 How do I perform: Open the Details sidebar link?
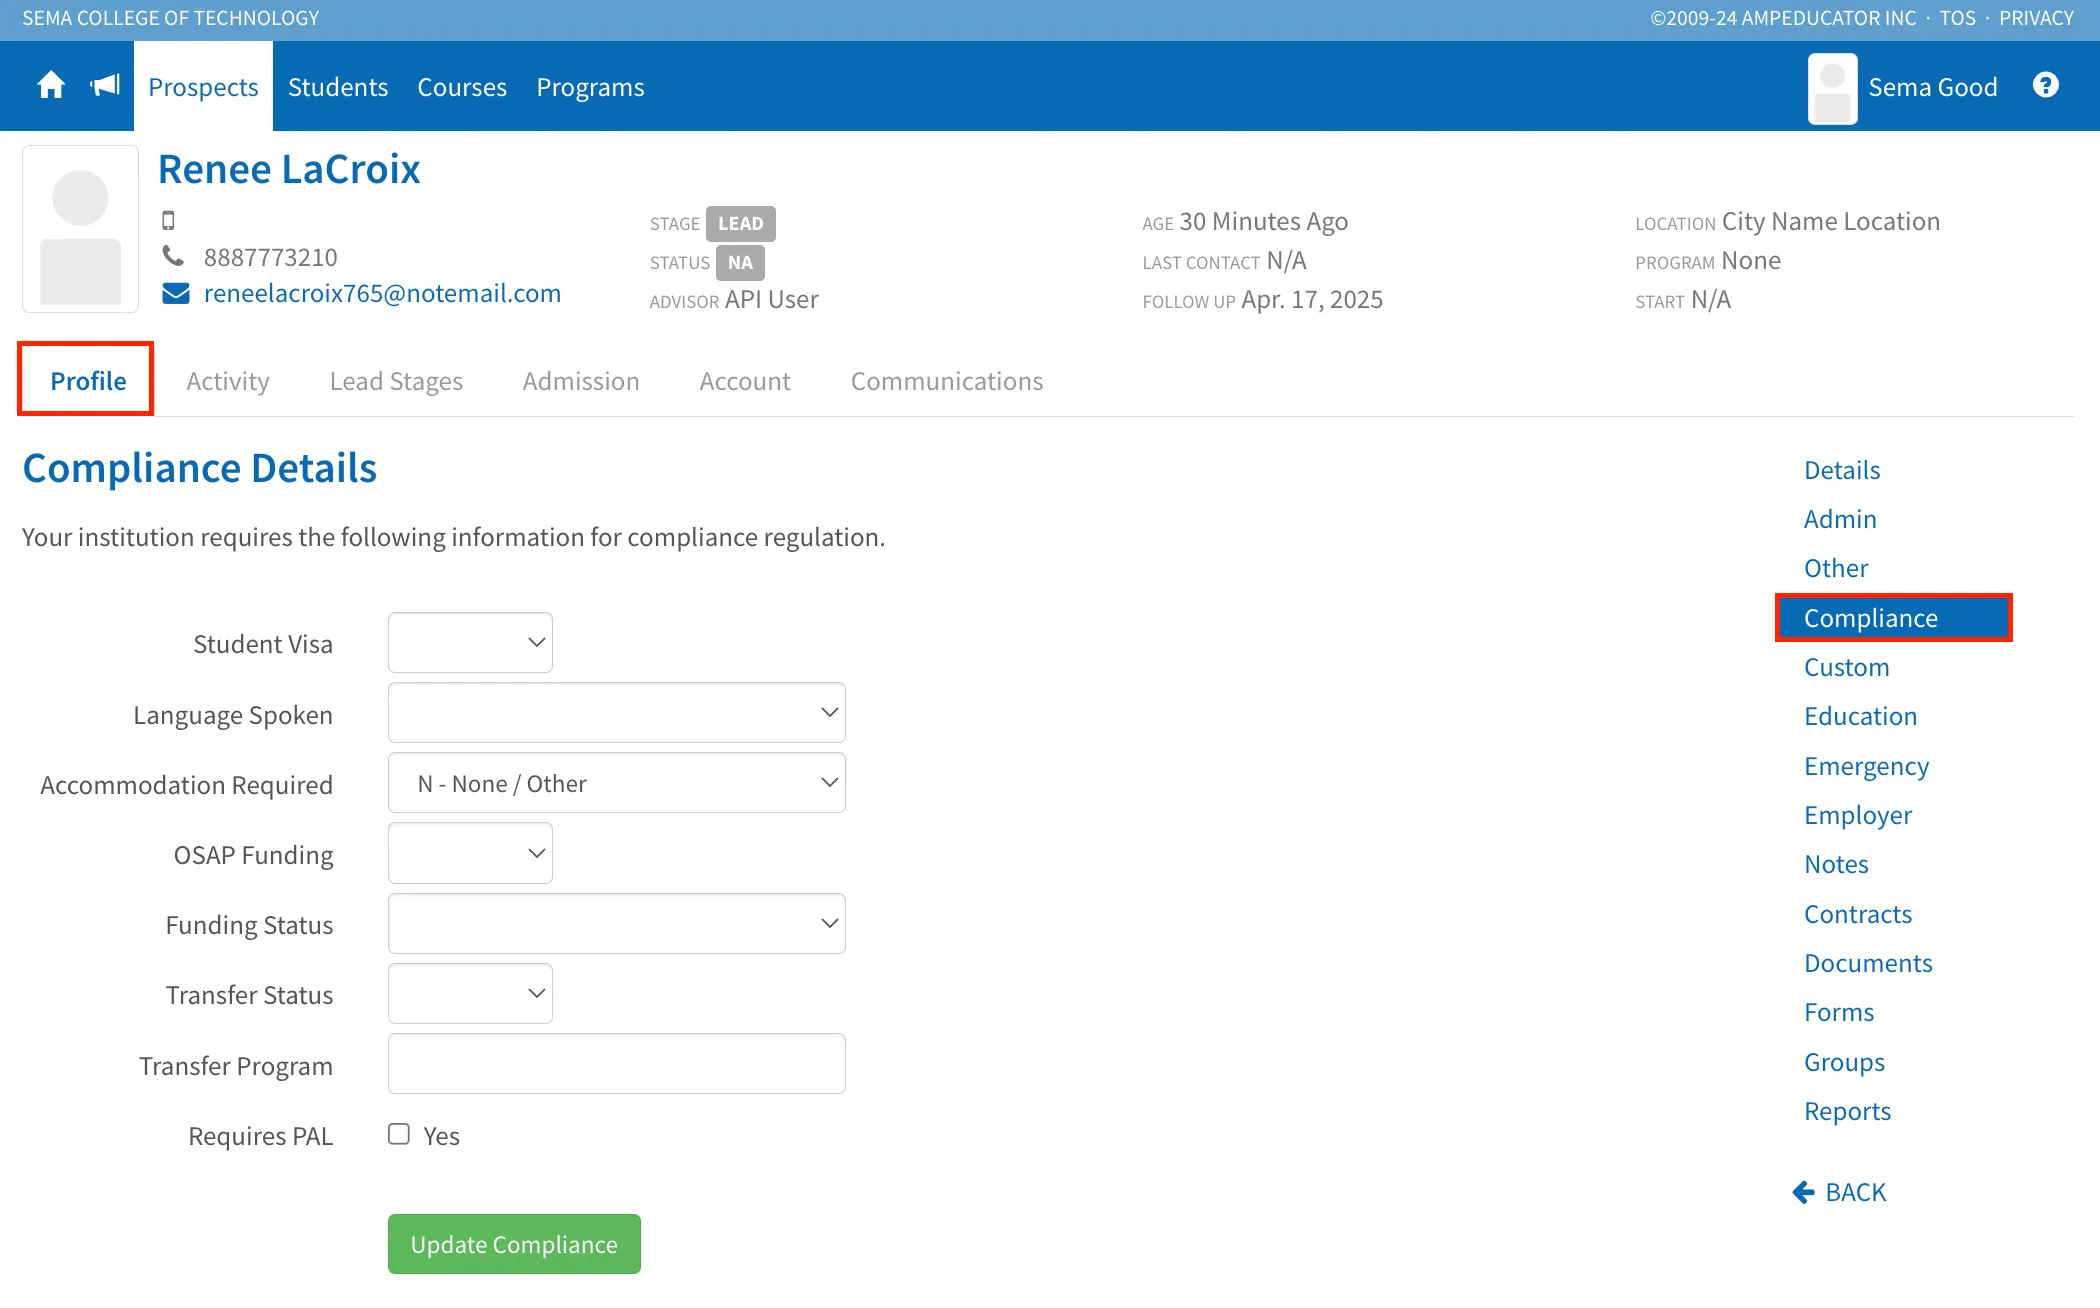pyautogui.click(x=1842, y=470)
